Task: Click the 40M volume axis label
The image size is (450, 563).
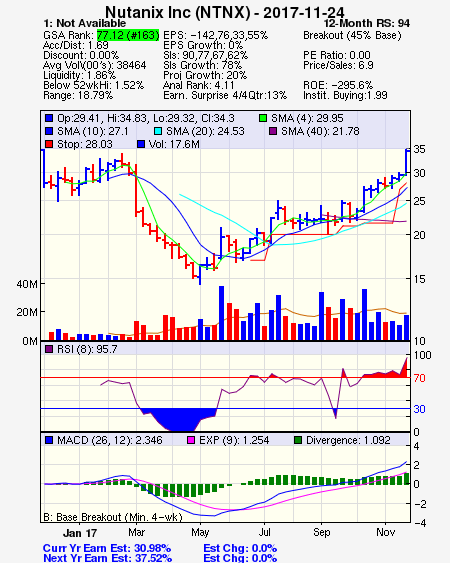Action: pyautogui.click(x=27, y=284)
